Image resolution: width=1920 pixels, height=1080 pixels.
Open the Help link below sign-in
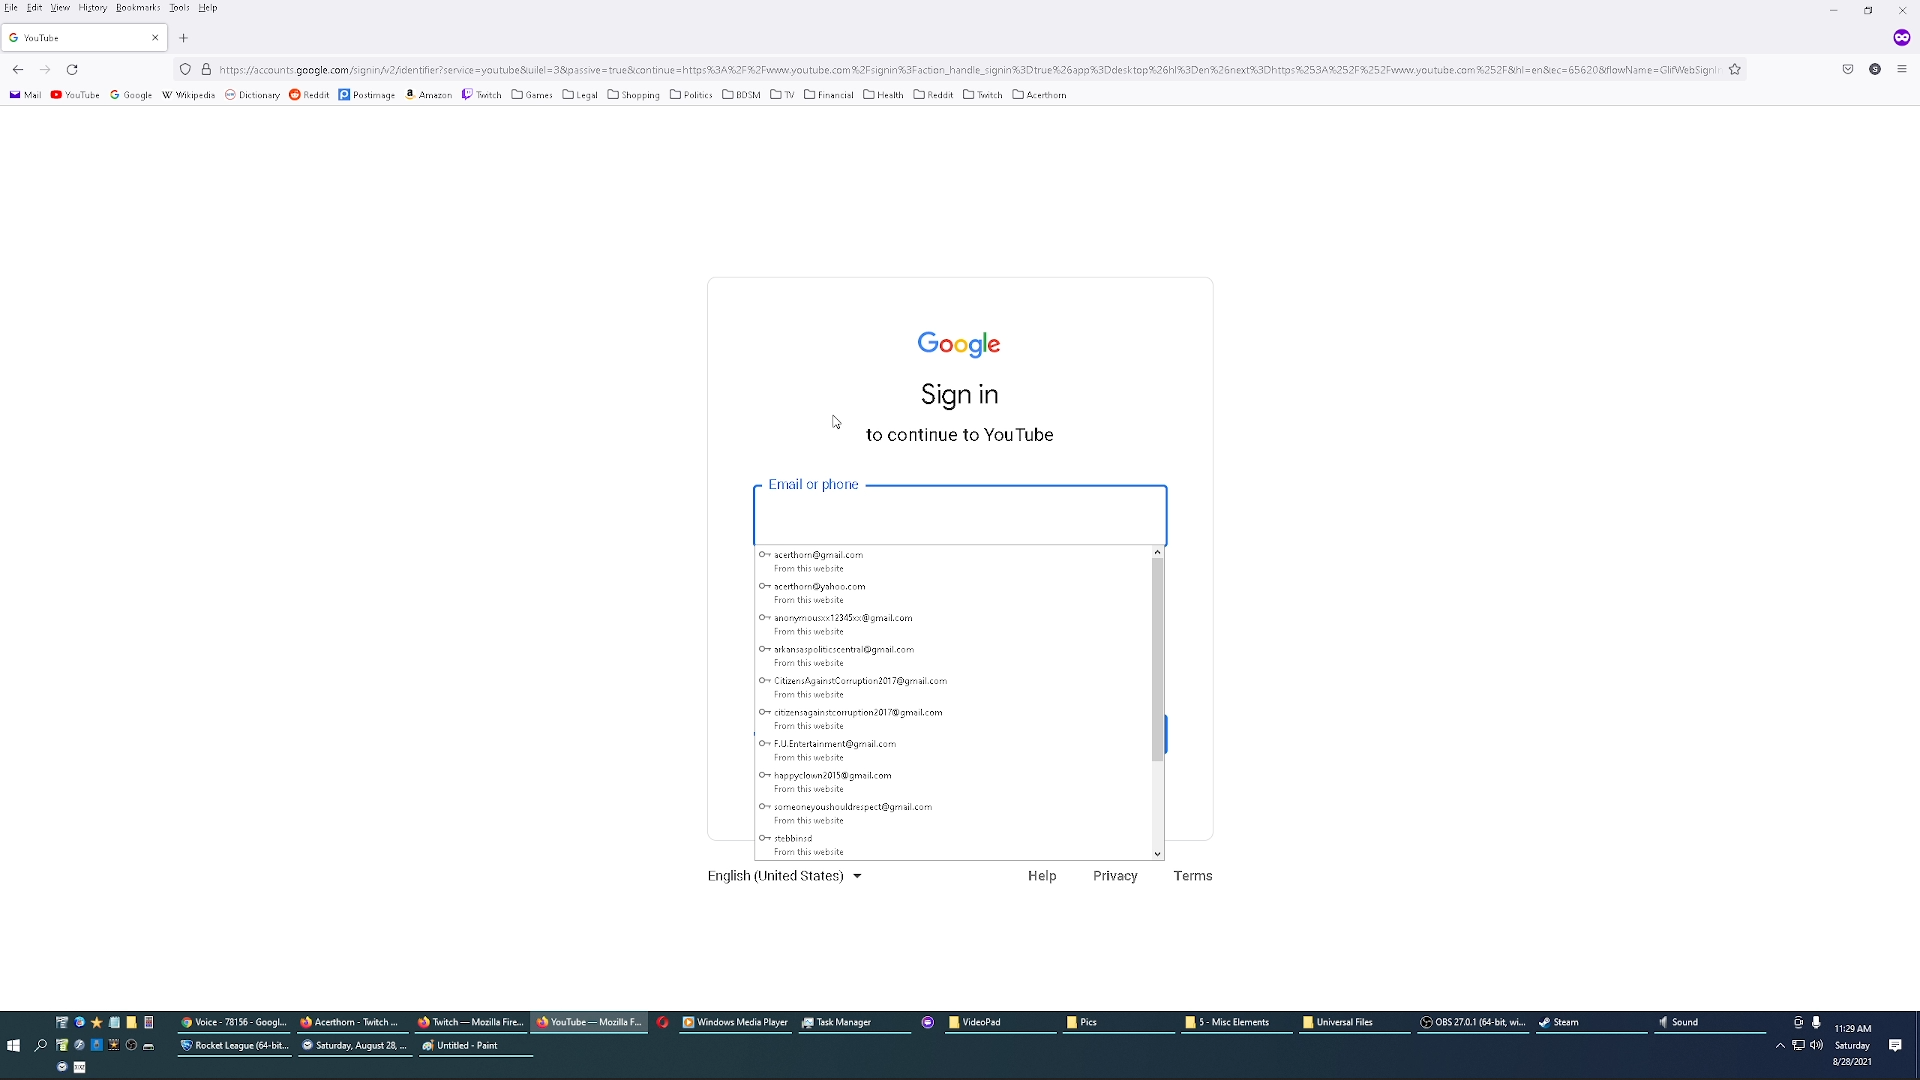point(1042,876)
